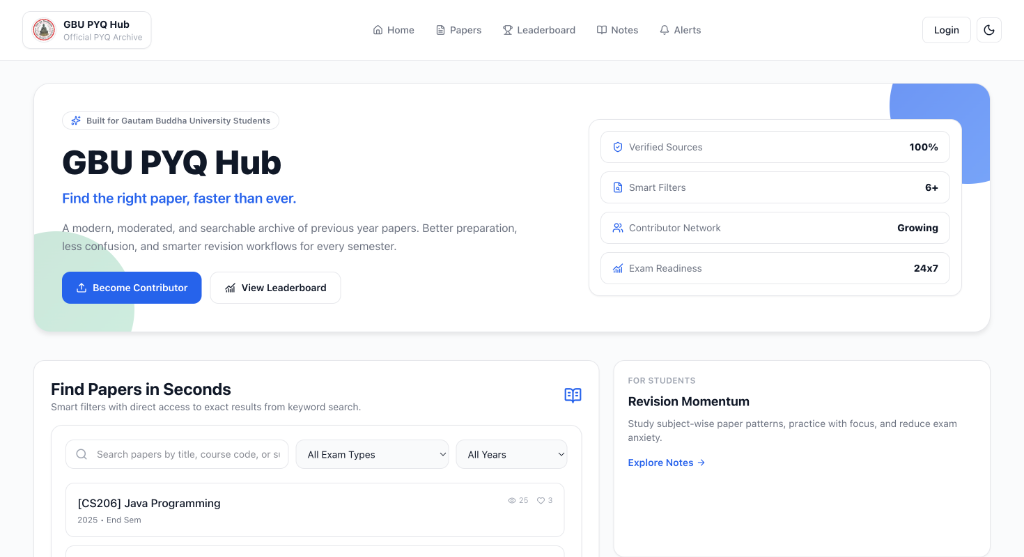The height and width of the screenshot is (557, 1024).
Task: Click the arrow icon after Explore Notes
Action: (701, 463)
